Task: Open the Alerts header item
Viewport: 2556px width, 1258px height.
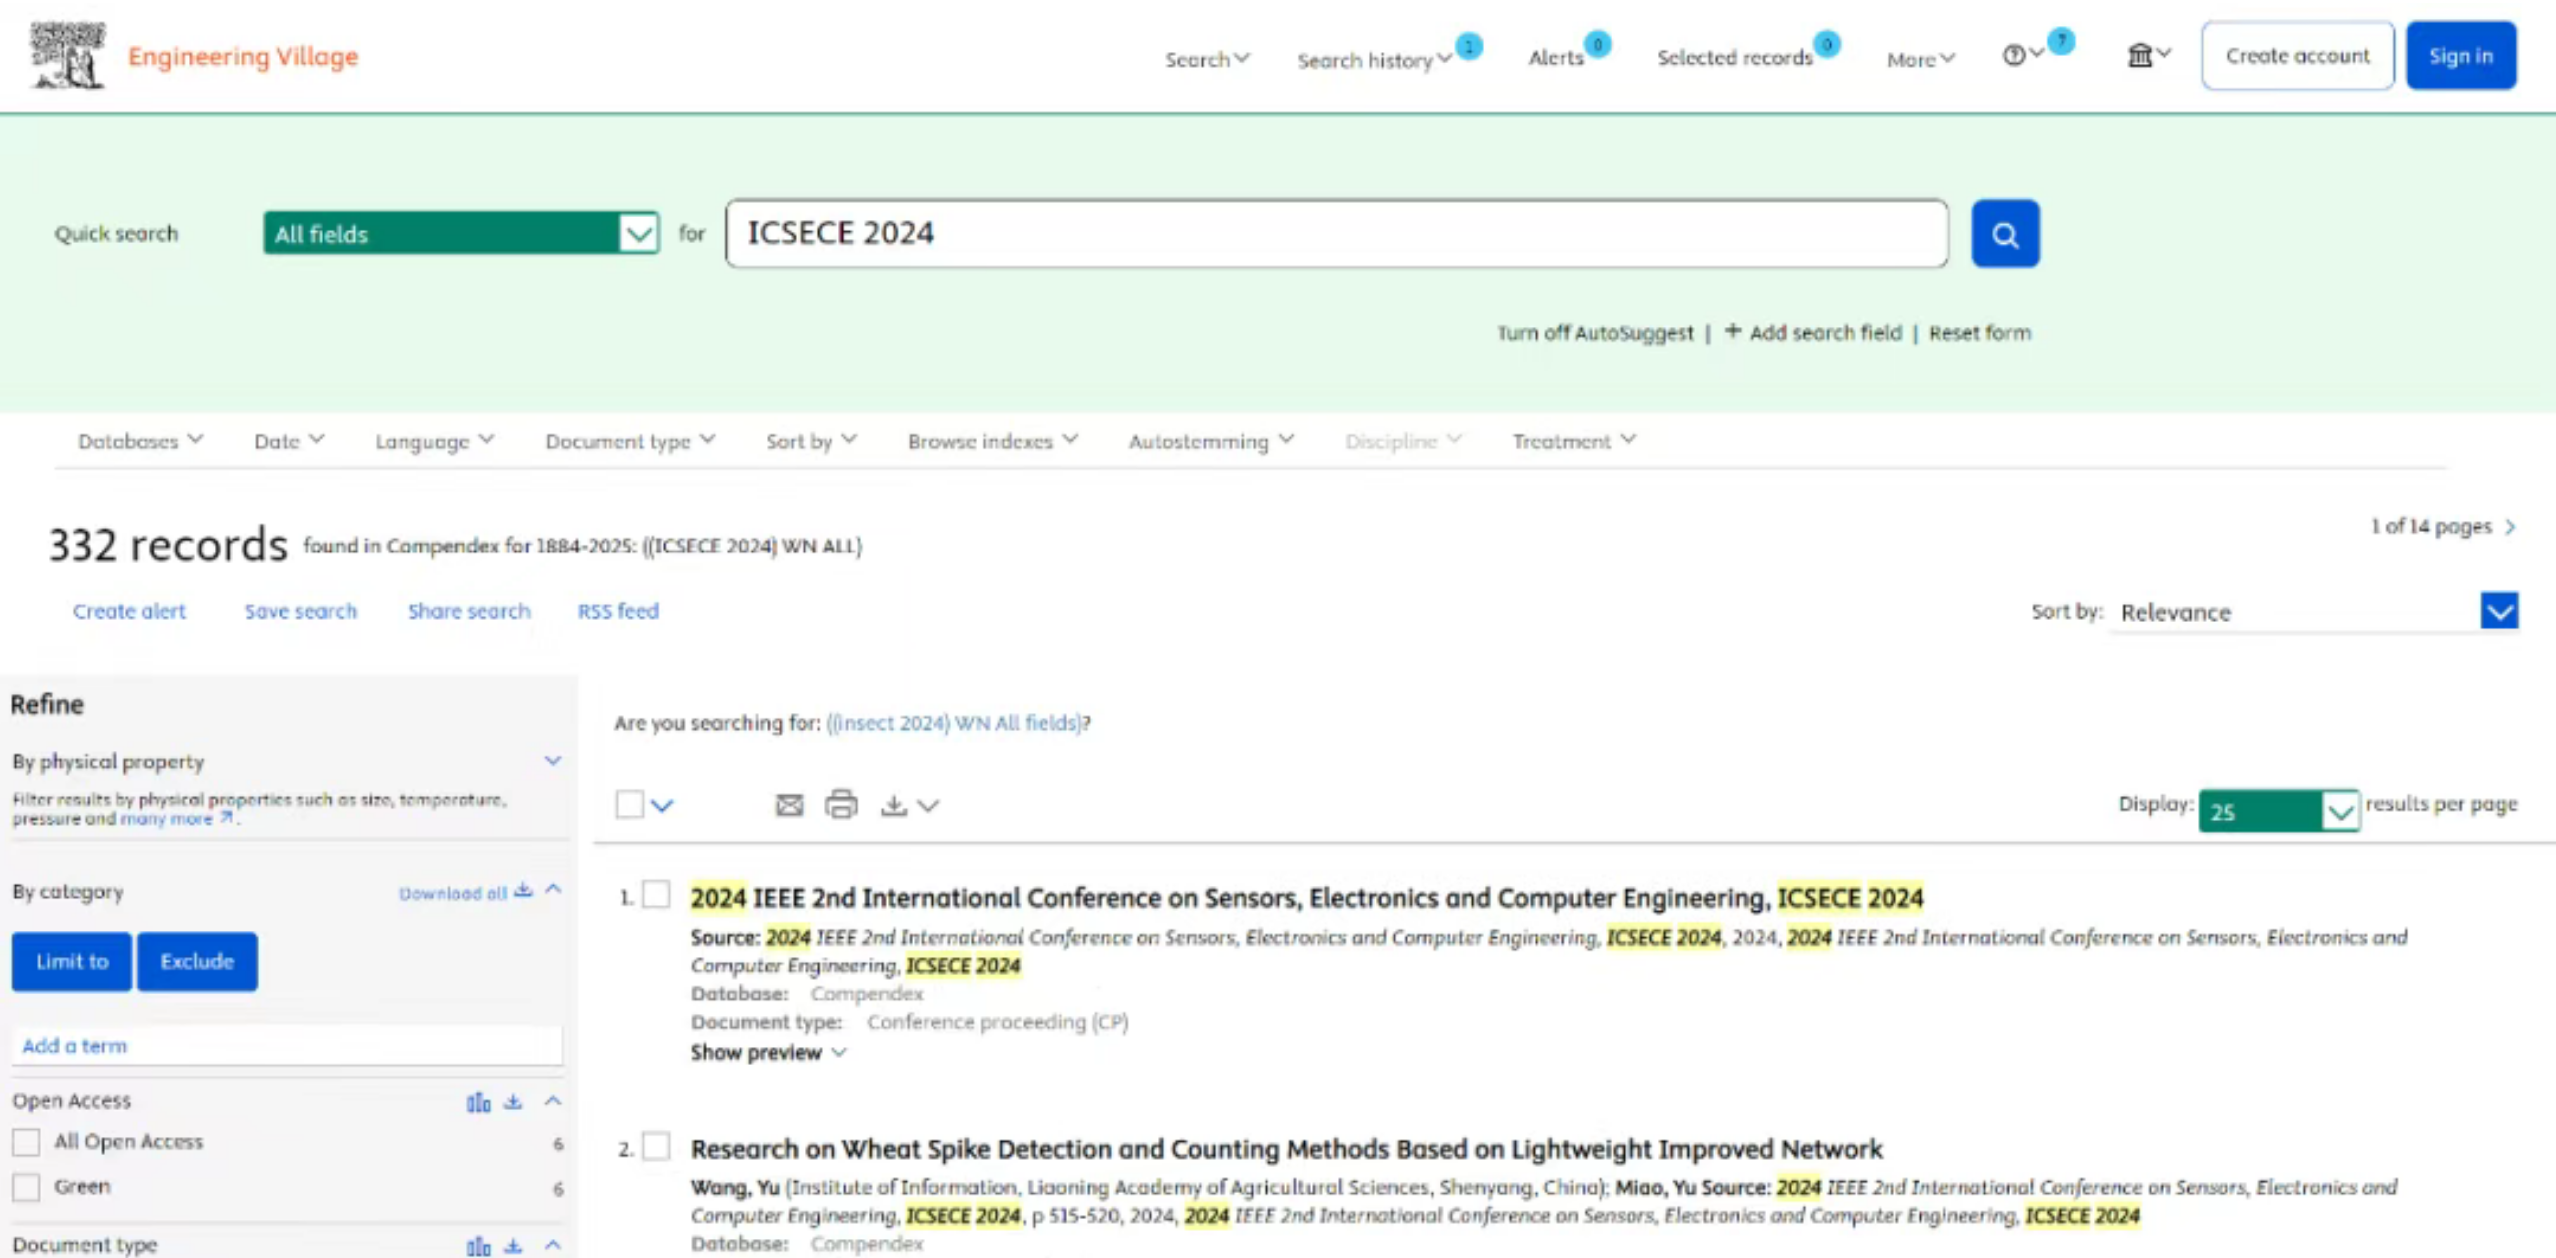Action: click(x=1556, y=58)
